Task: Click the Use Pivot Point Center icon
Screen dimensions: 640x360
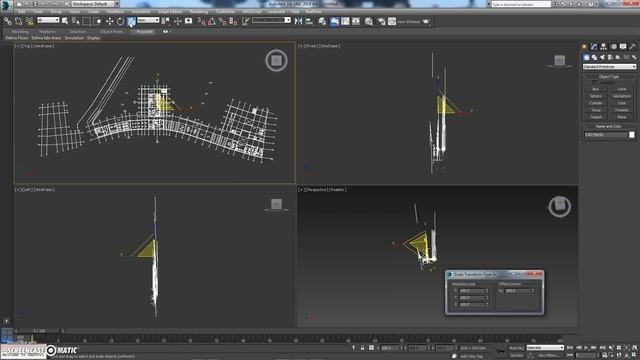Action: (166, 21)
